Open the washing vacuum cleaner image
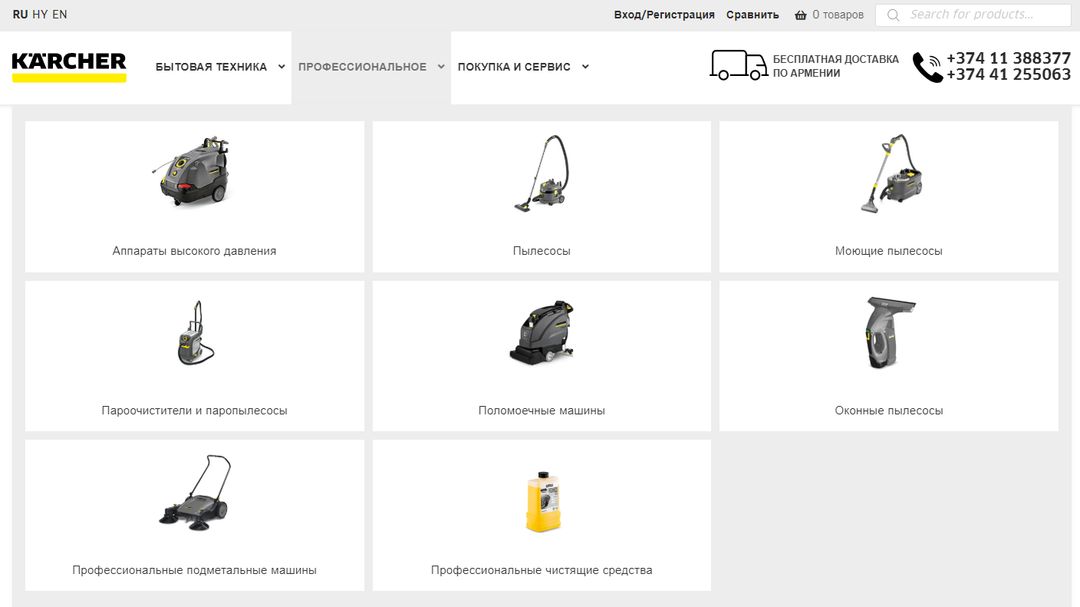Image resolution: width=1080 pixels, height=607 pixels. 889,173
